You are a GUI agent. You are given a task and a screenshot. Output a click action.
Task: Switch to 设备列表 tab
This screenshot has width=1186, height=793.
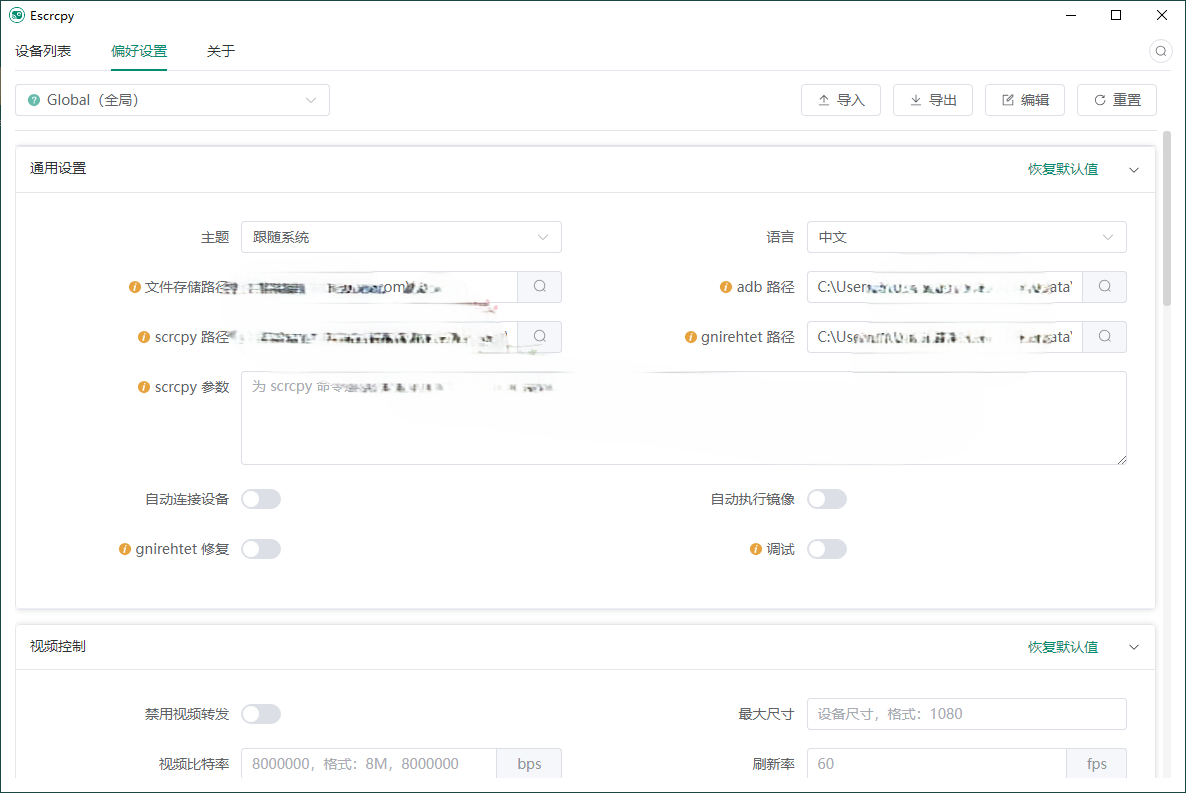tap(43, 51)
